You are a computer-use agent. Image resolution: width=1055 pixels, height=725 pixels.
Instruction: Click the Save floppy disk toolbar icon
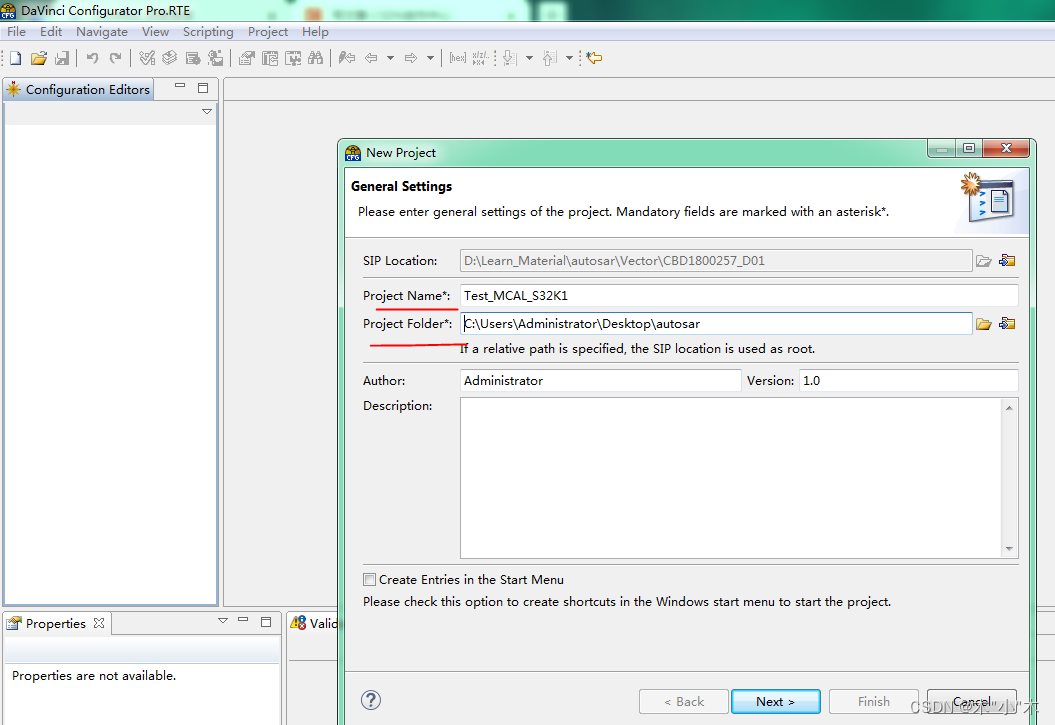point(62,58)
